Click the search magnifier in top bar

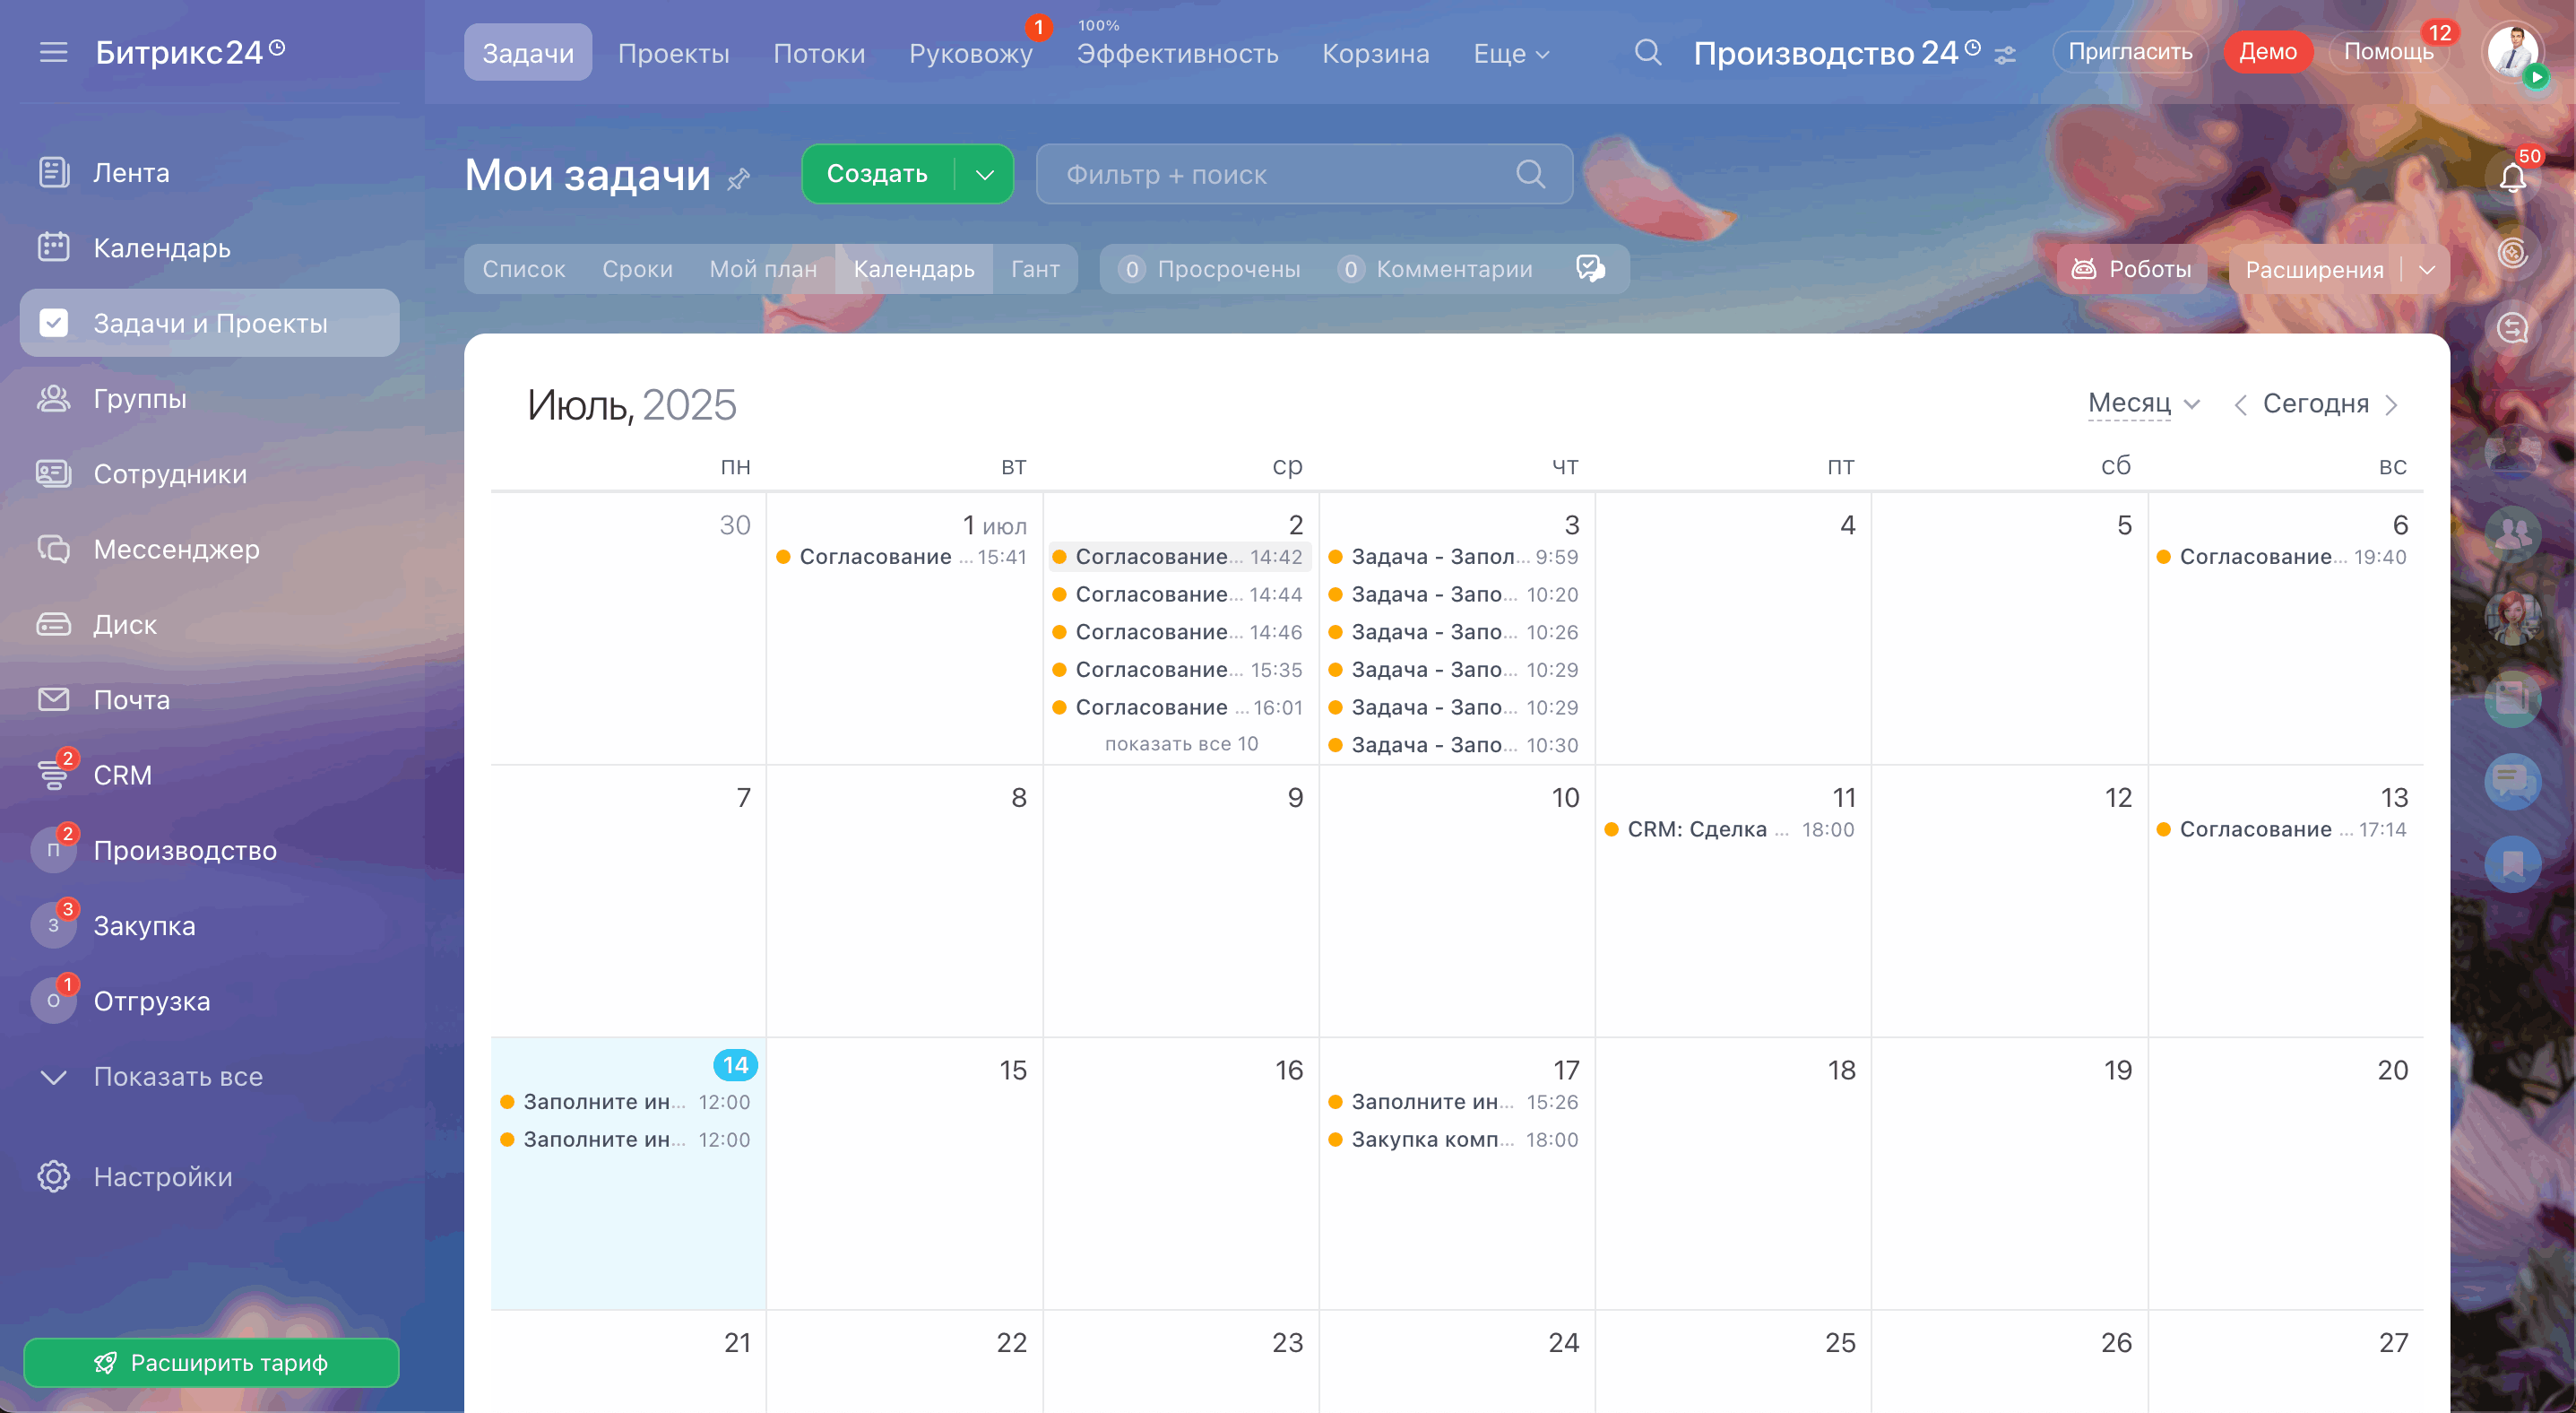tap(1647, 52)
